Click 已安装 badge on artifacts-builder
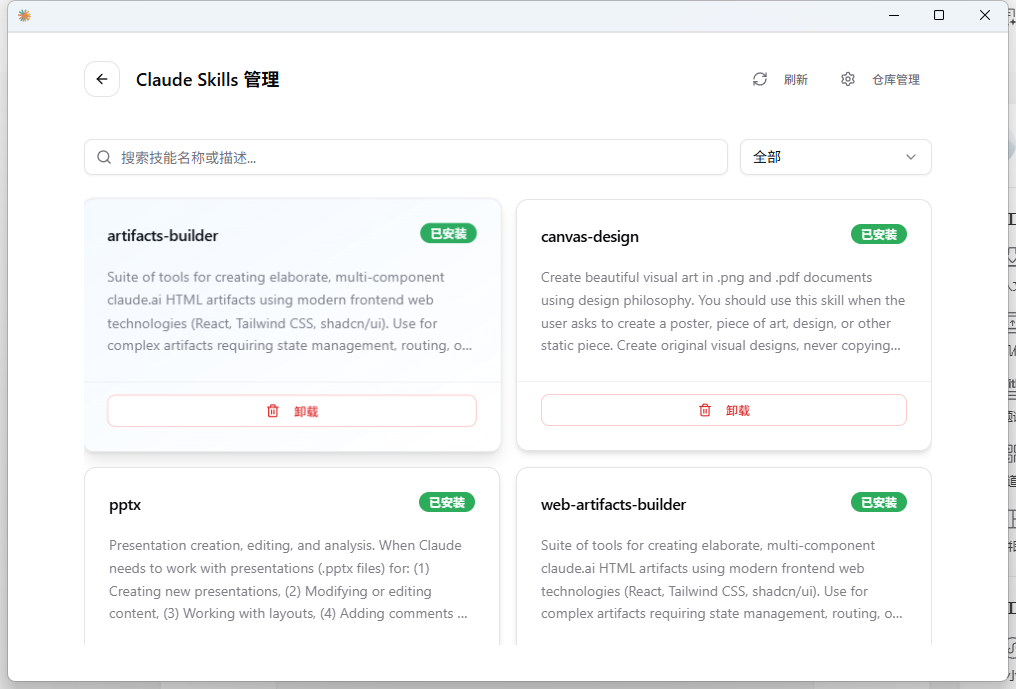Viewport: 1016px width, 689px height. pos(448,233)
